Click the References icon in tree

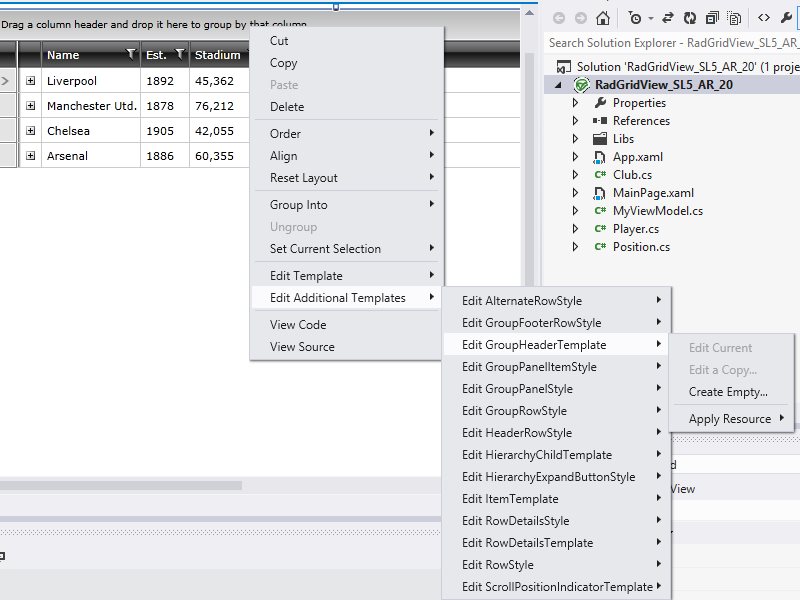[x=600, y=121]
